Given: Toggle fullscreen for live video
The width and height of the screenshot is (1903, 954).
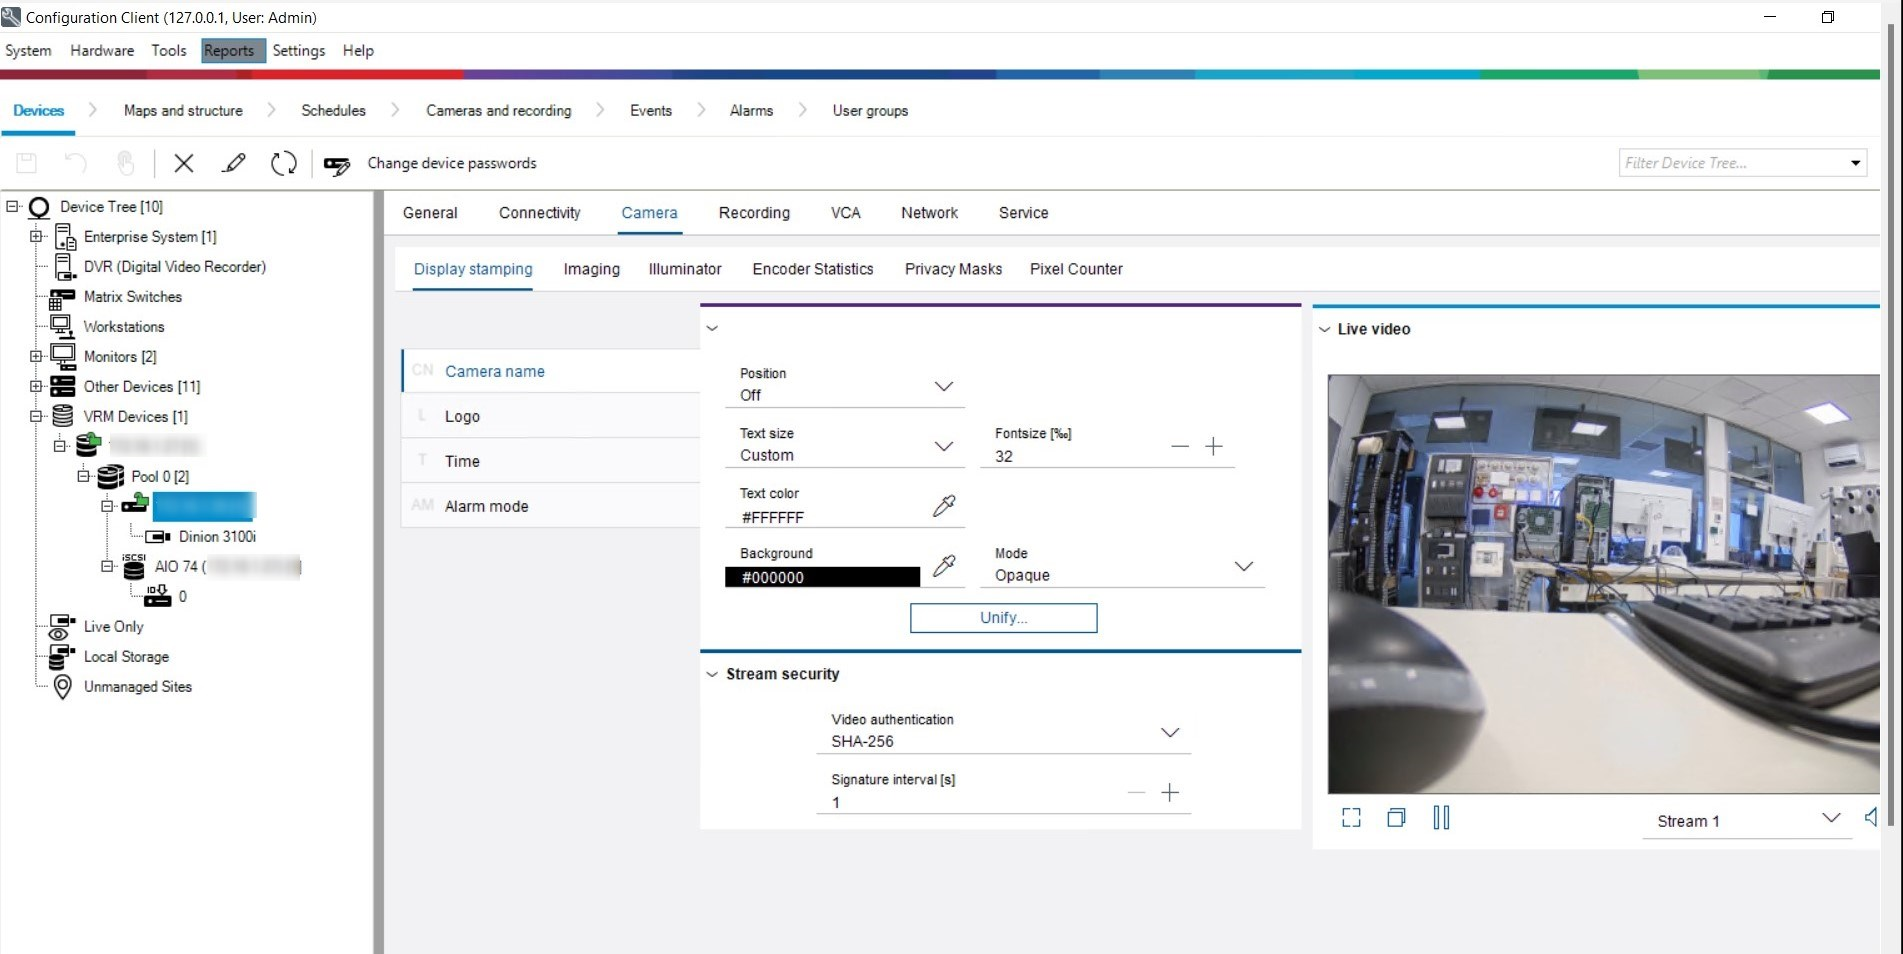Looking at the screenshot, I should tap(1351, 818).
